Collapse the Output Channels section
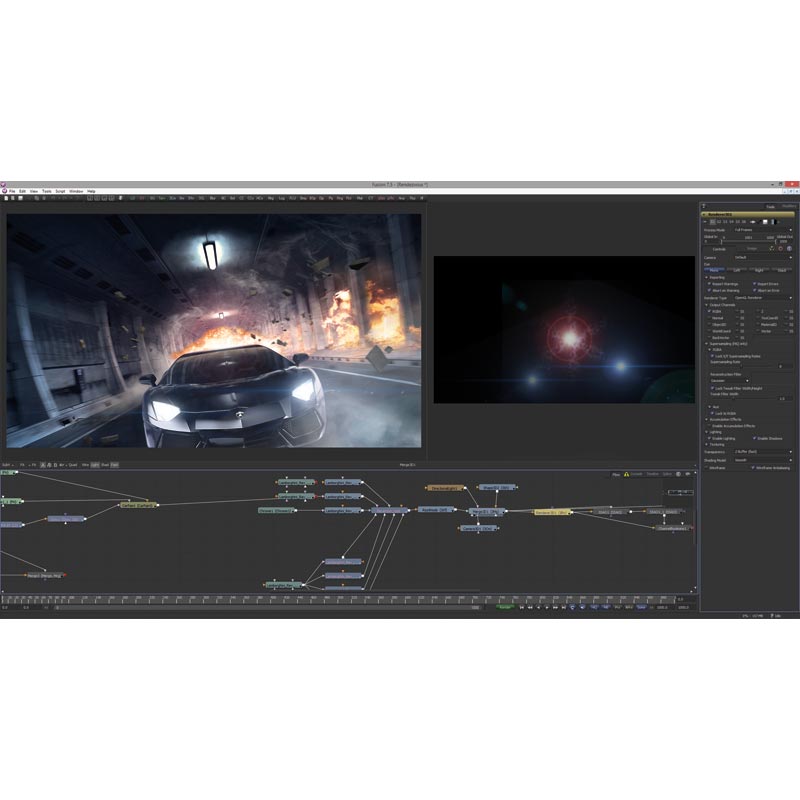 (x=708, y=305)
